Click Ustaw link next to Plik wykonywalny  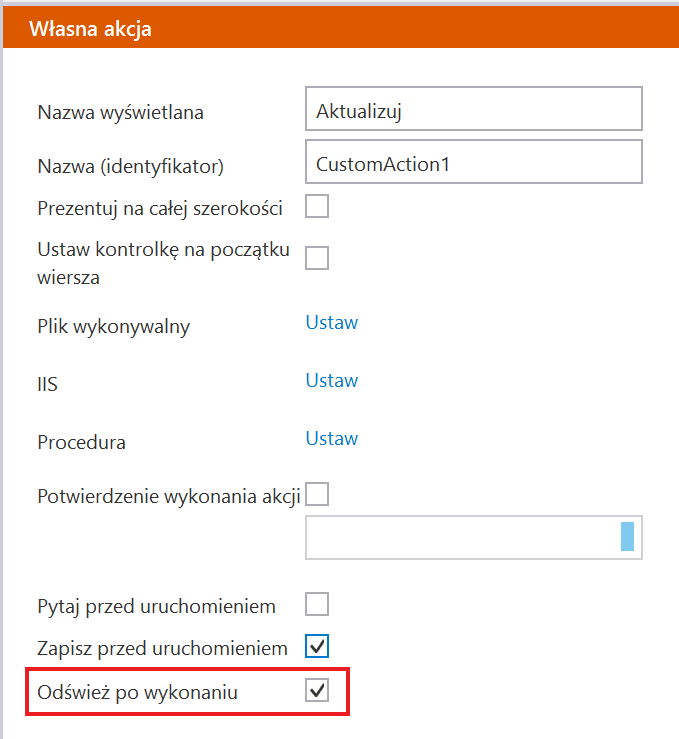pos(332,322)
